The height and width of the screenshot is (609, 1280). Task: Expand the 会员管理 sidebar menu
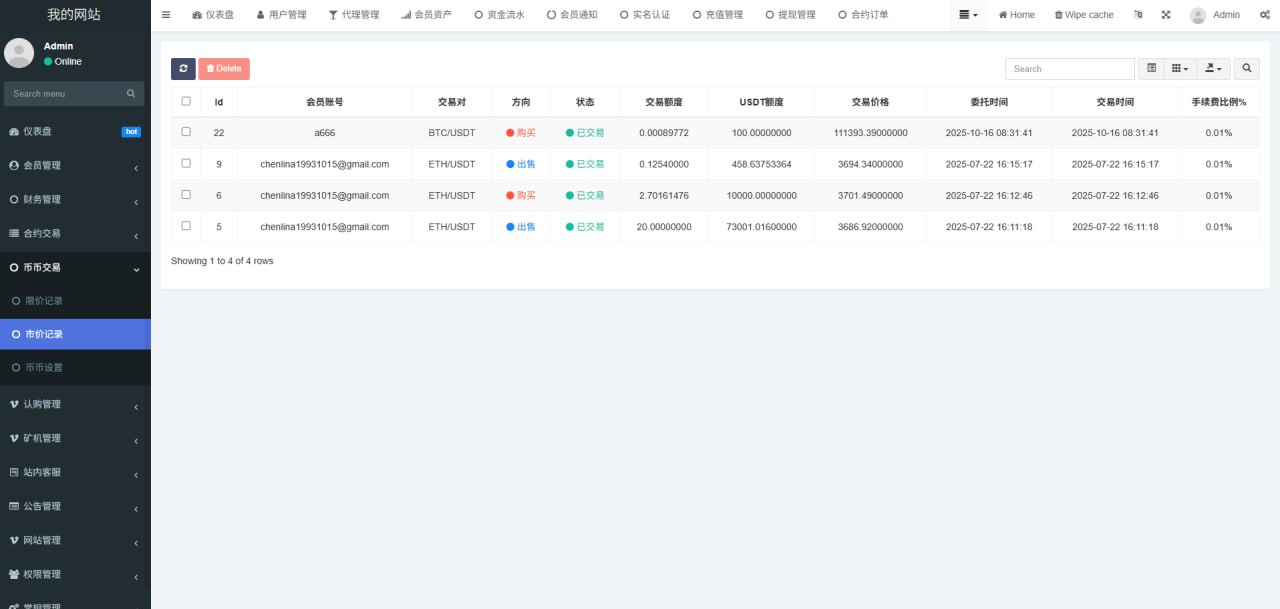tap(75, 166)
